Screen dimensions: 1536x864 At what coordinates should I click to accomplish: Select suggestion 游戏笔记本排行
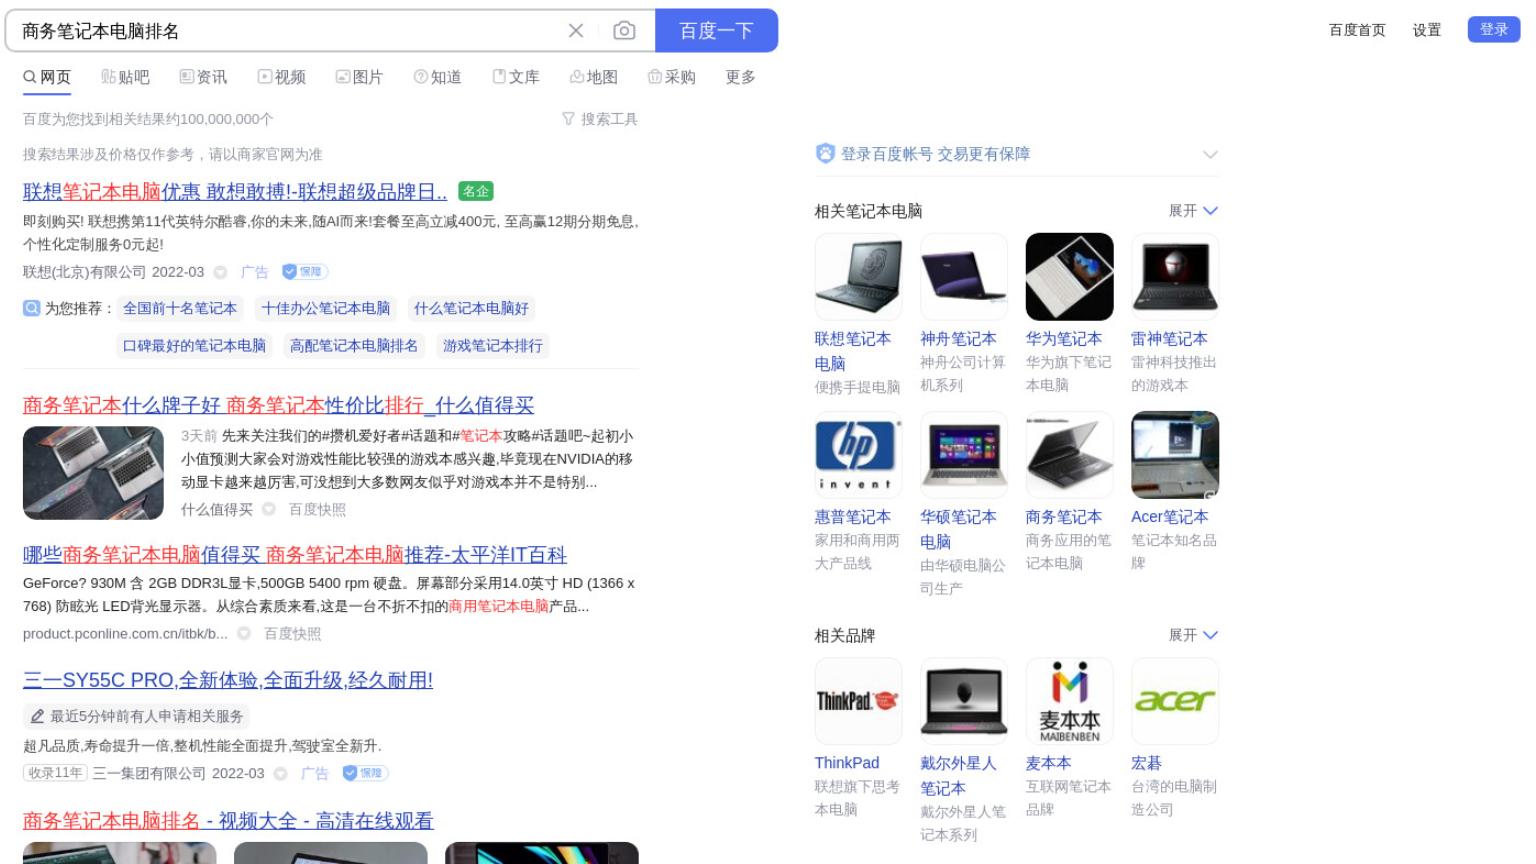(x=493, y=346)
